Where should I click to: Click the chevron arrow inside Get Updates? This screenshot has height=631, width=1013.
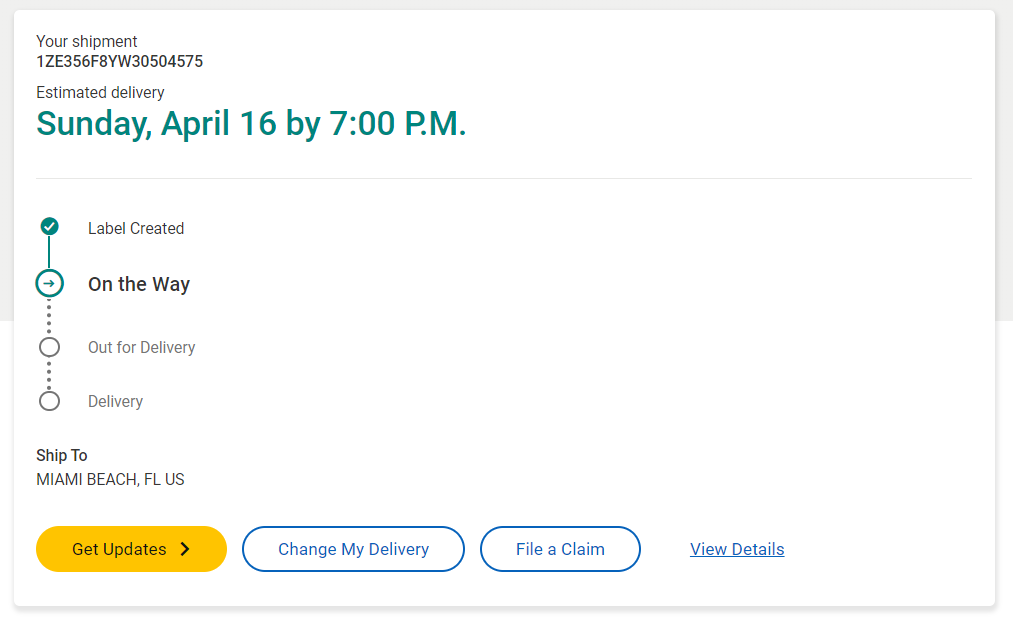coord(185,549)
